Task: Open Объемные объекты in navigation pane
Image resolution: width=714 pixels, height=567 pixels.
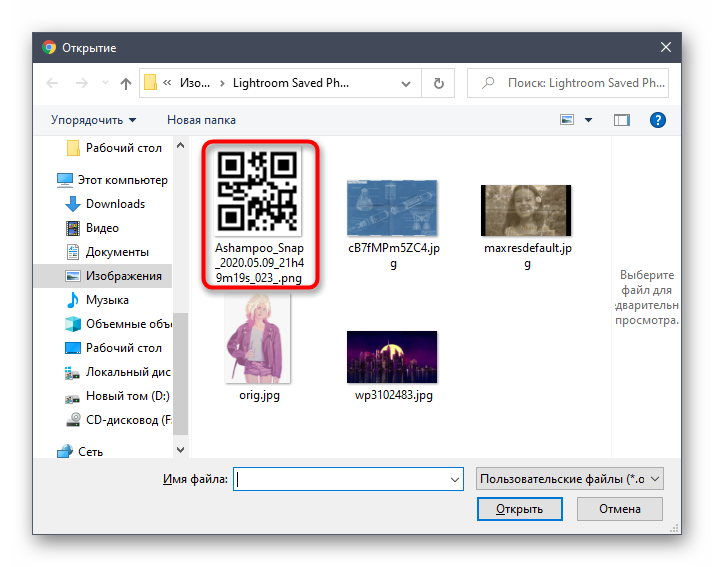Action: click(118, 324)
